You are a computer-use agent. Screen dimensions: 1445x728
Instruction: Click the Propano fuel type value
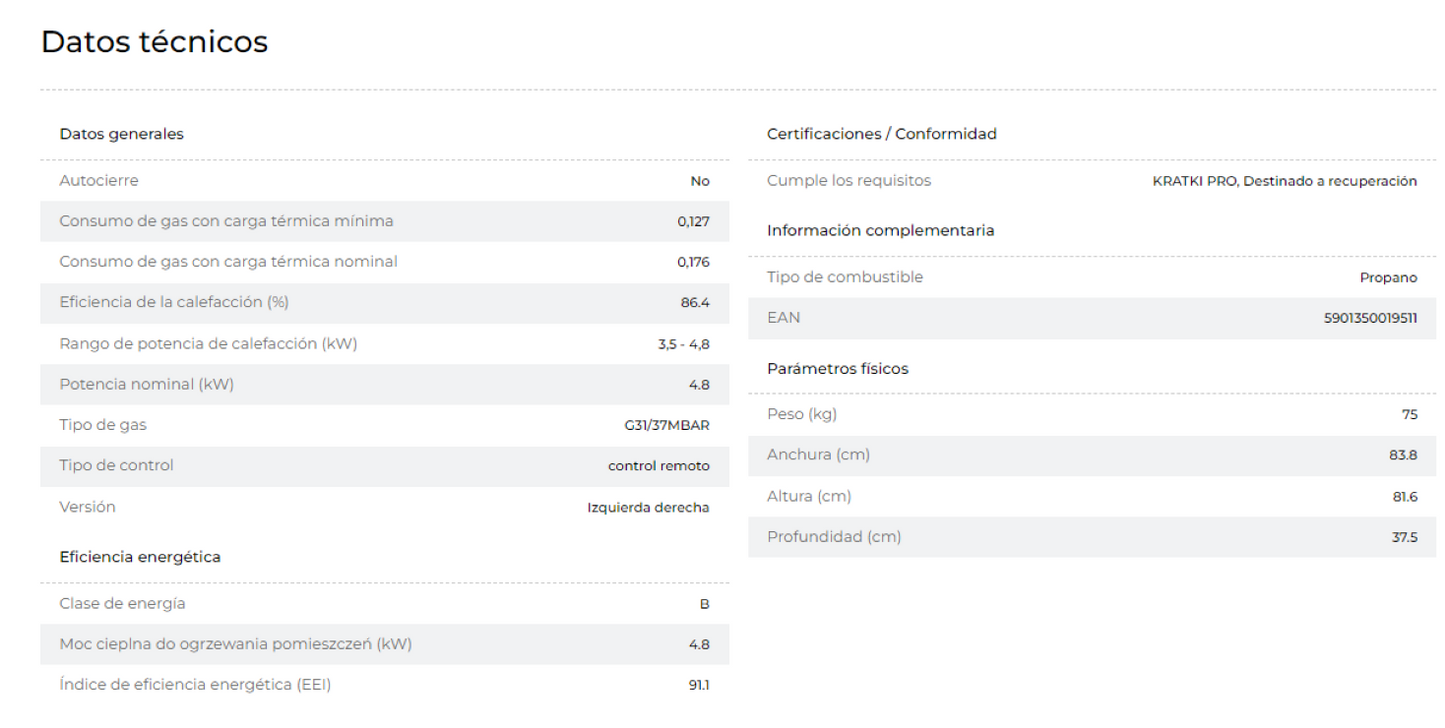pos(1388,278)
